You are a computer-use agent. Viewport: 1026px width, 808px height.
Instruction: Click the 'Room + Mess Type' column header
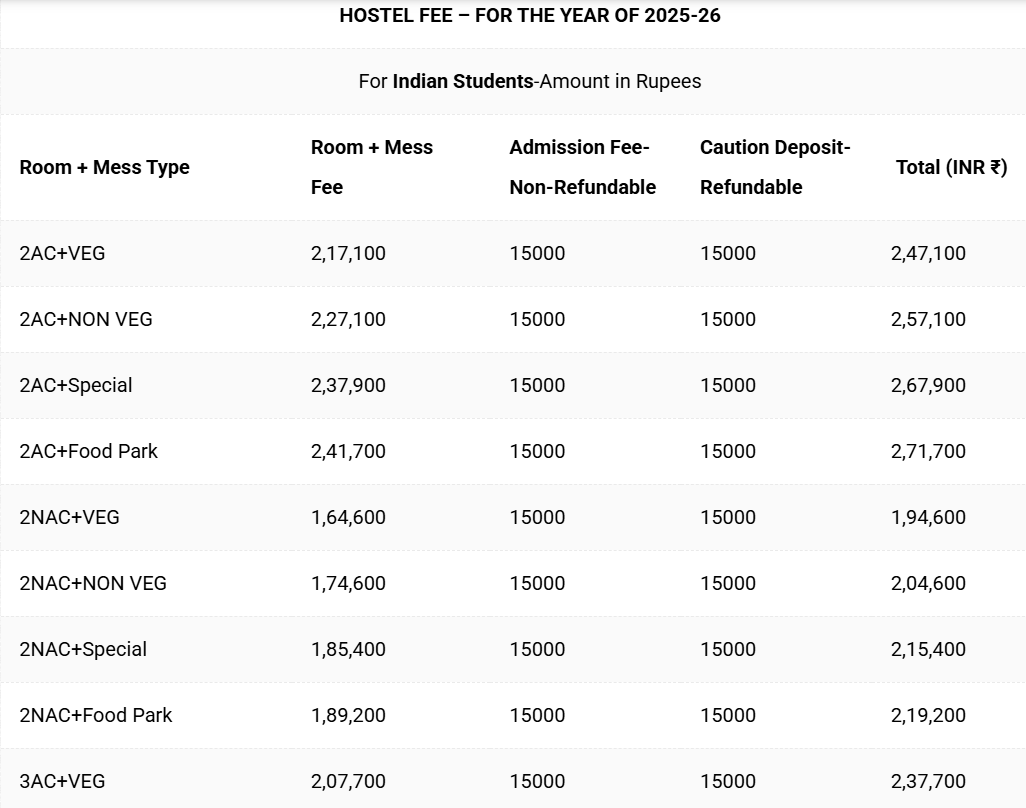click(x=105, y=167)
